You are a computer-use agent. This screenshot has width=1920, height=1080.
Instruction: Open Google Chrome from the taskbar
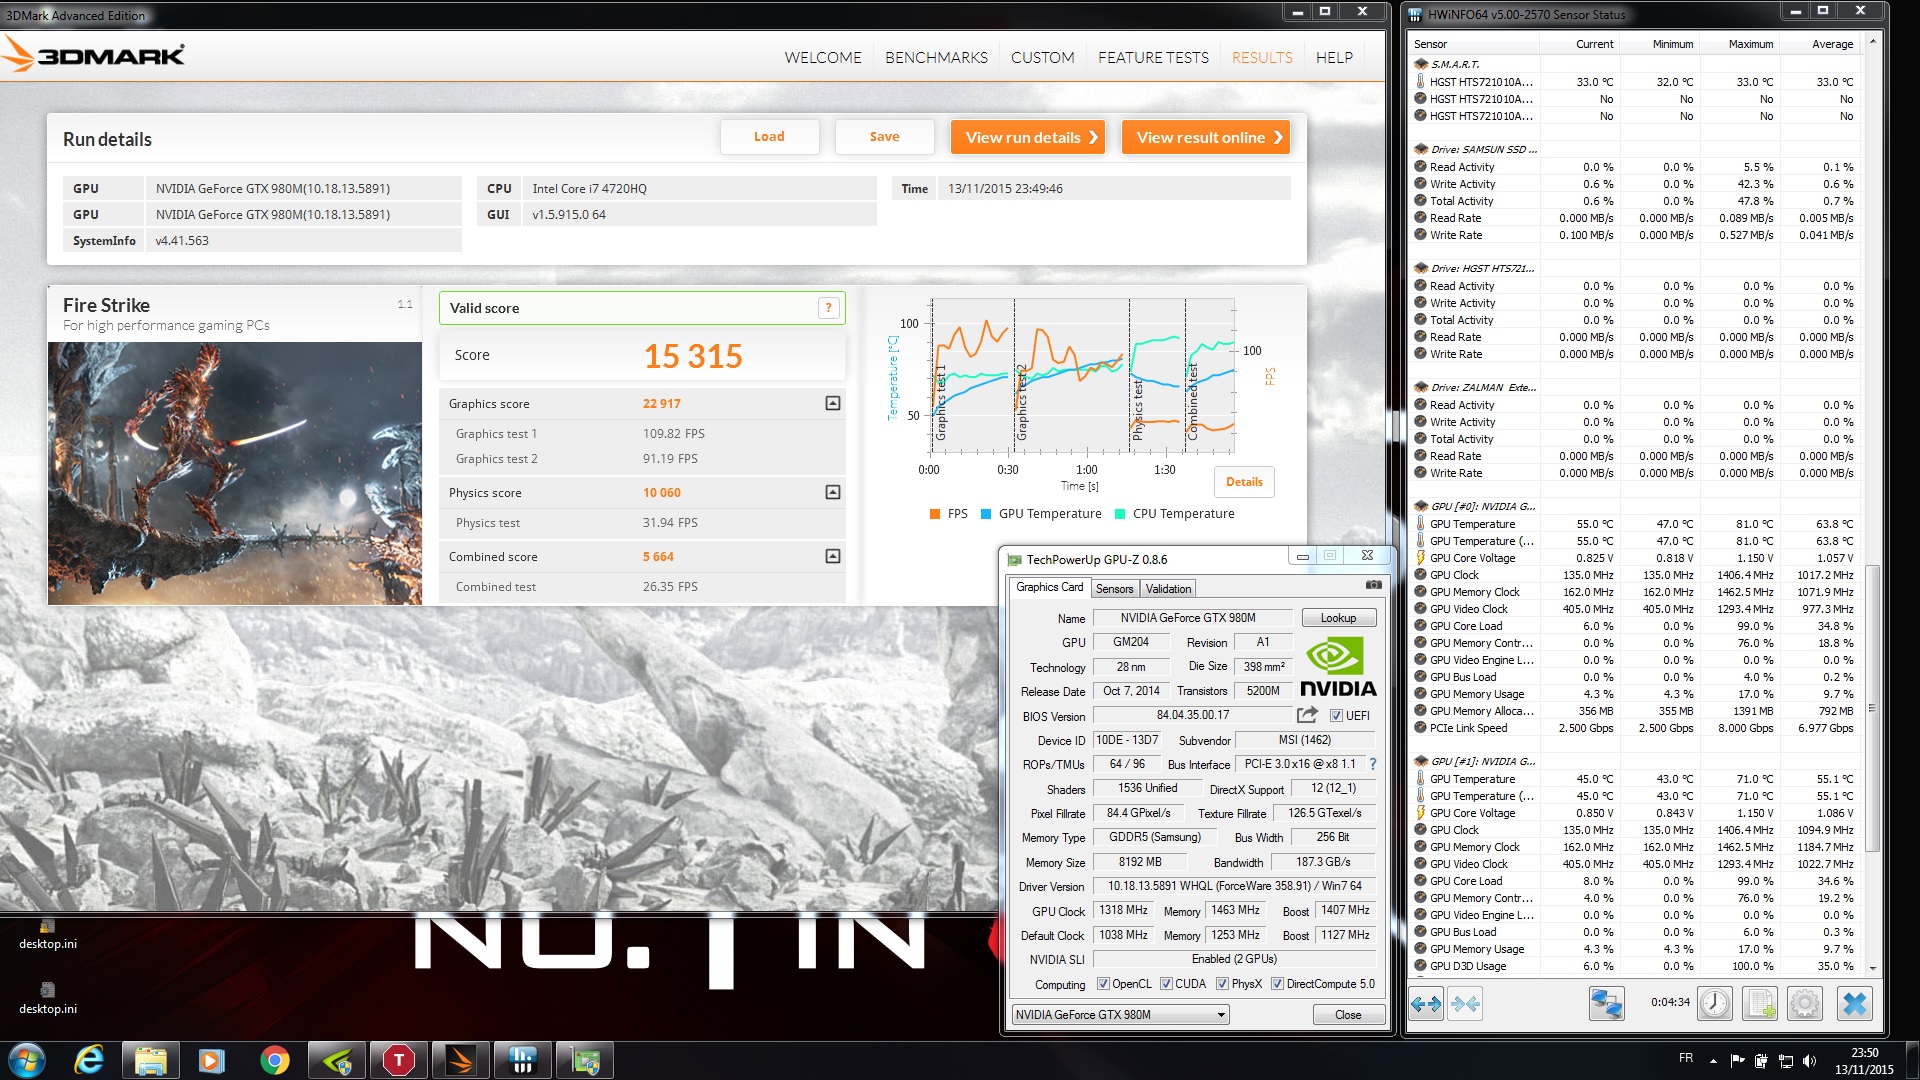pyautogui.click(x=274, y=1060)
